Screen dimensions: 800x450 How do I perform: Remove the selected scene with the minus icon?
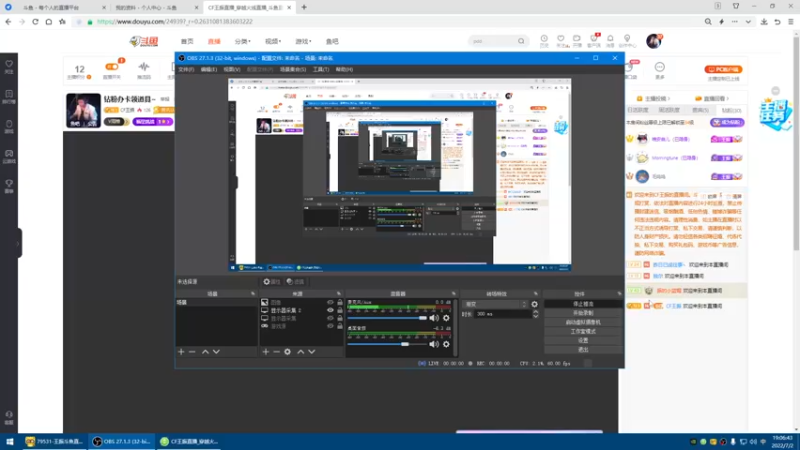tap(192, 352)
